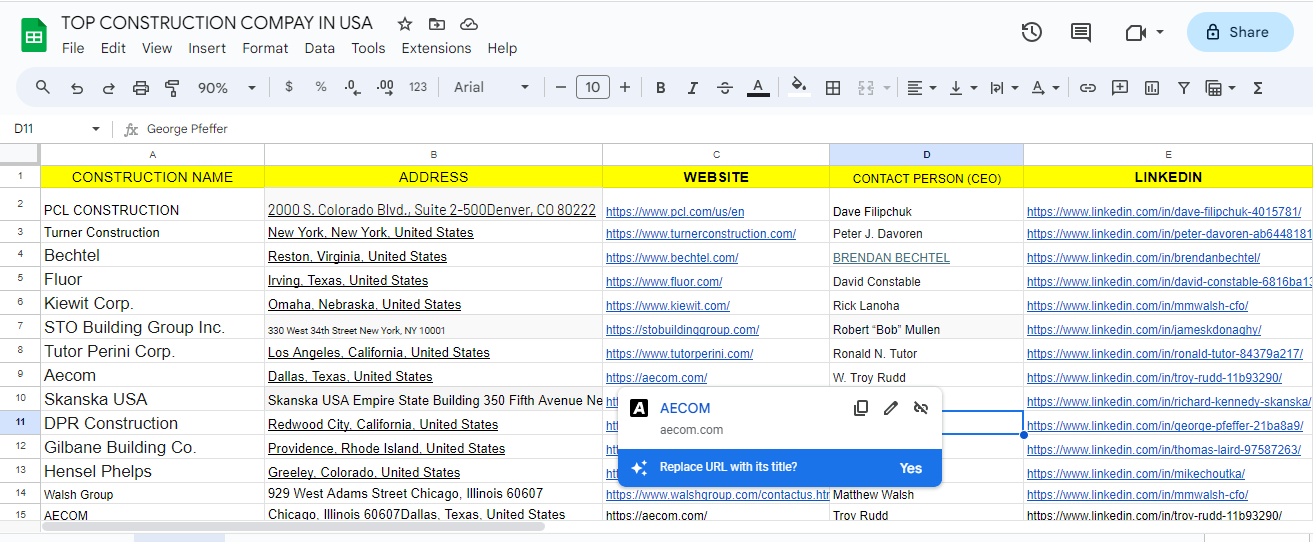Create a filter
The width and height of the screenshot is (1313, 542).
[x=1184, y=88]
